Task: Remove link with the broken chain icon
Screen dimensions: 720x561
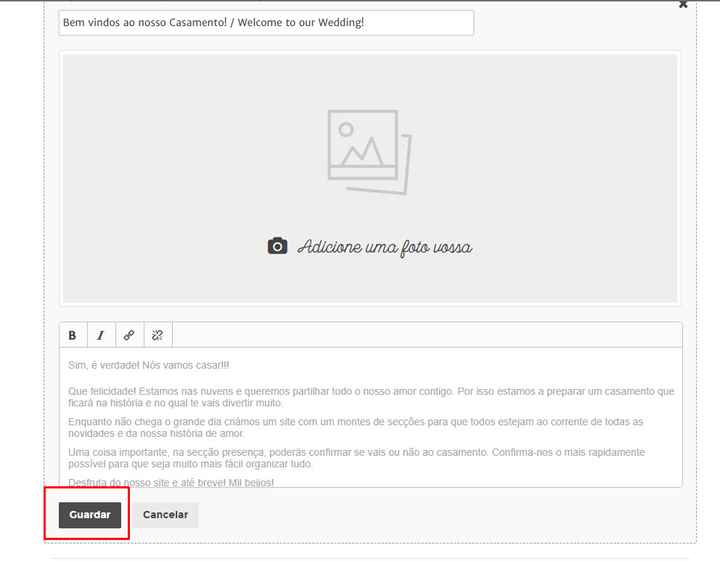Action: pos(158,335)
